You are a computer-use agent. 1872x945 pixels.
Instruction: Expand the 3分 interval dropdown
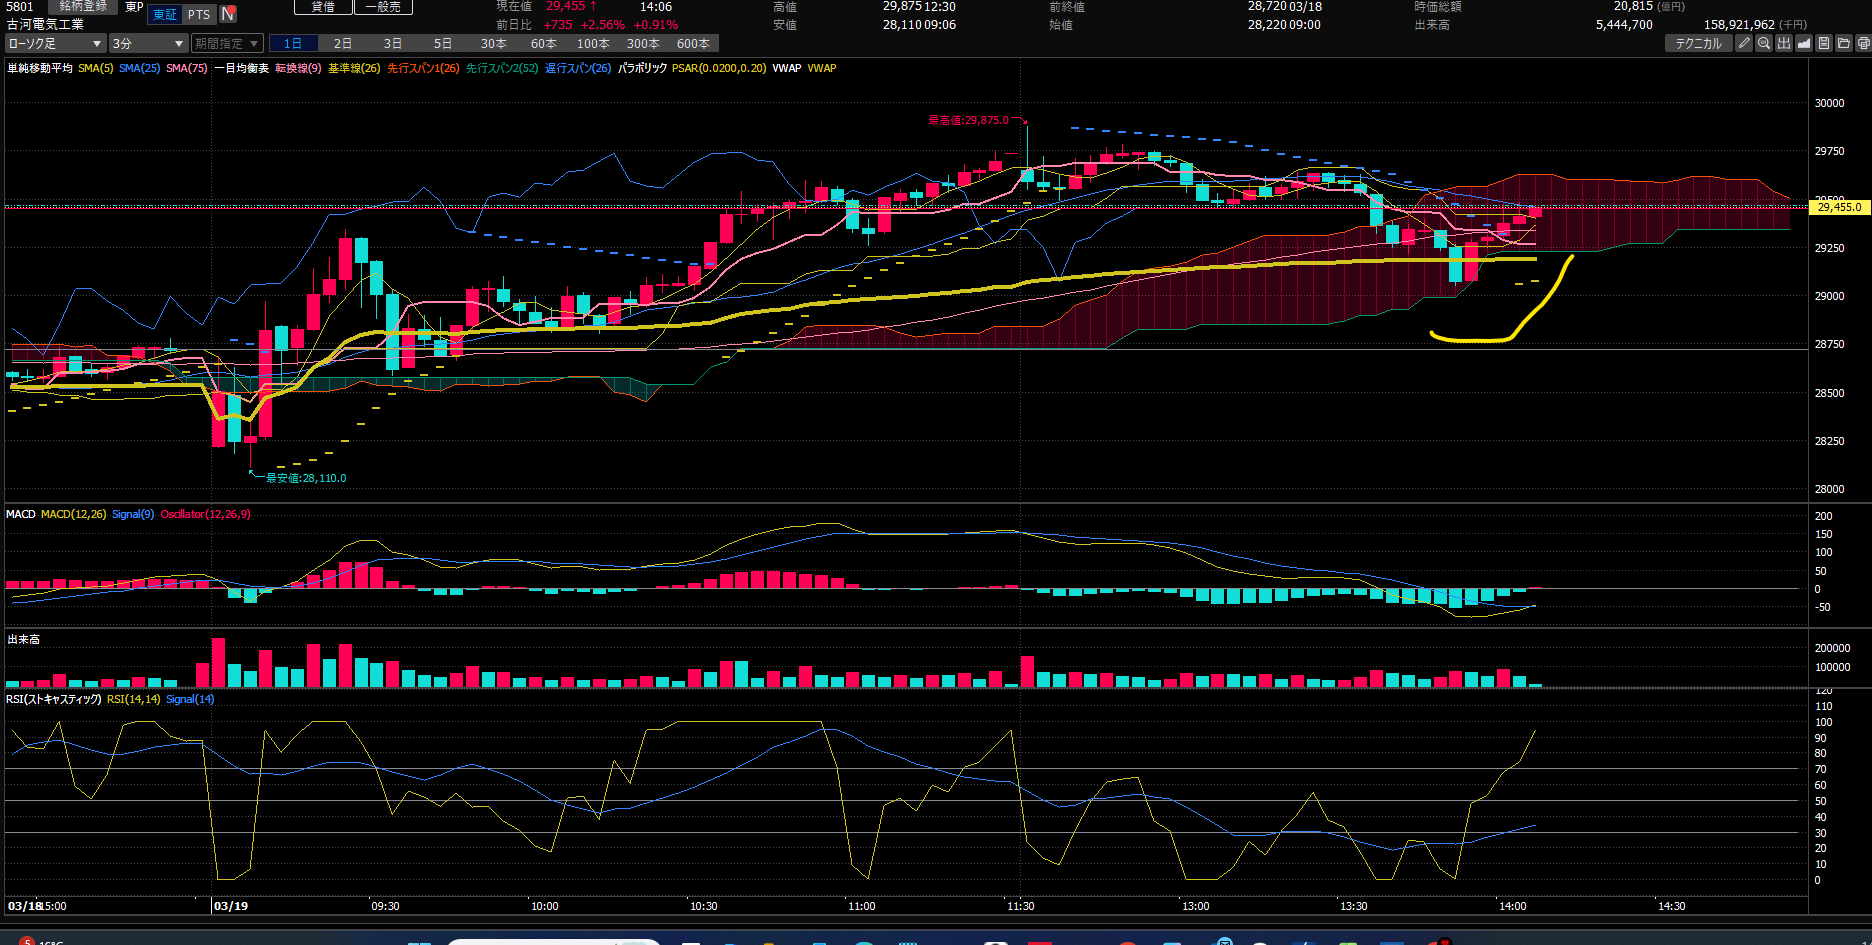coord(148,43)
